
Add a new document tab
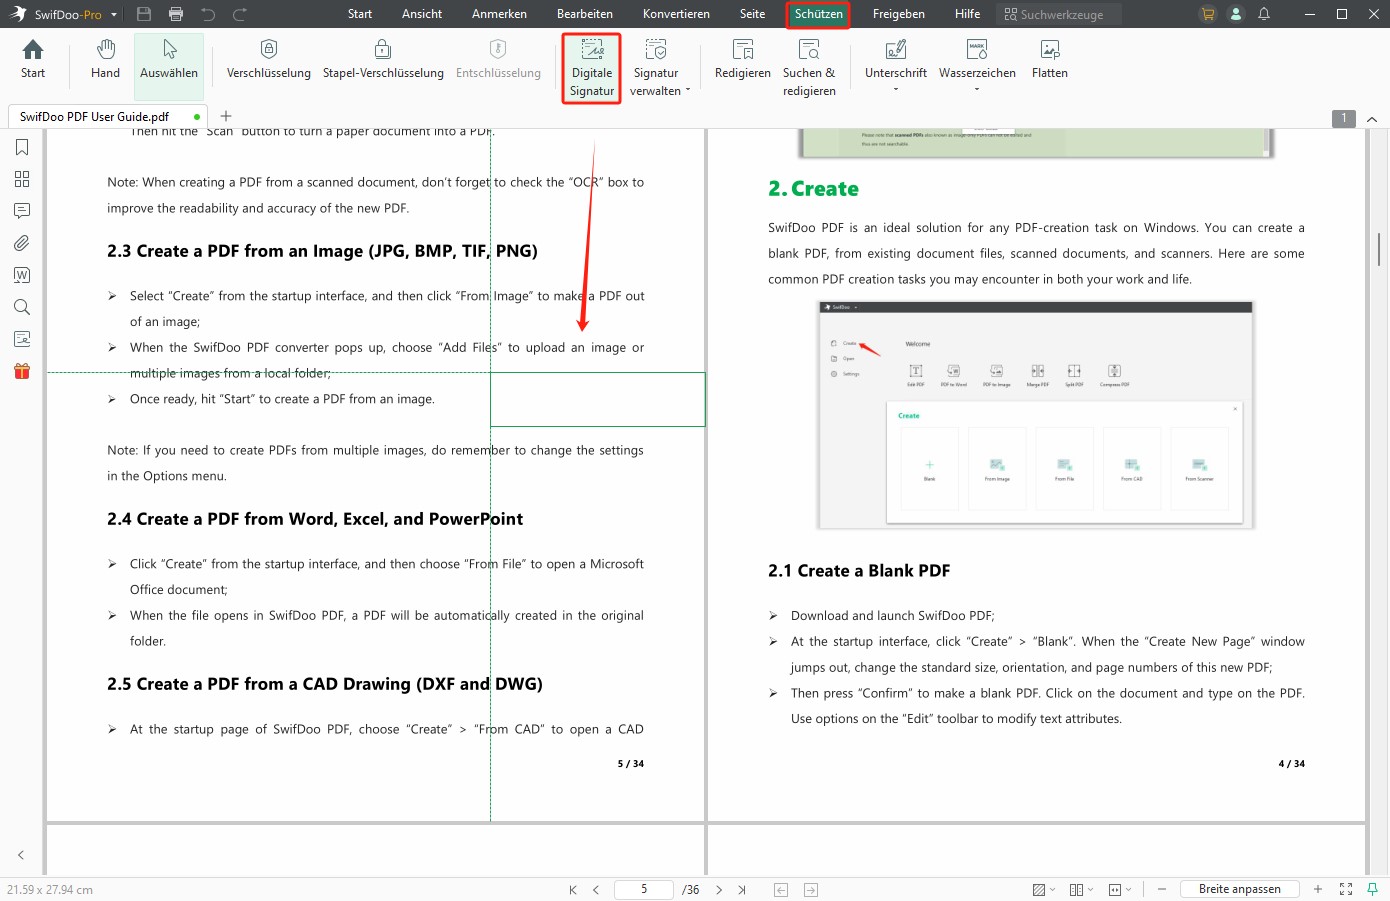(226, 116)
